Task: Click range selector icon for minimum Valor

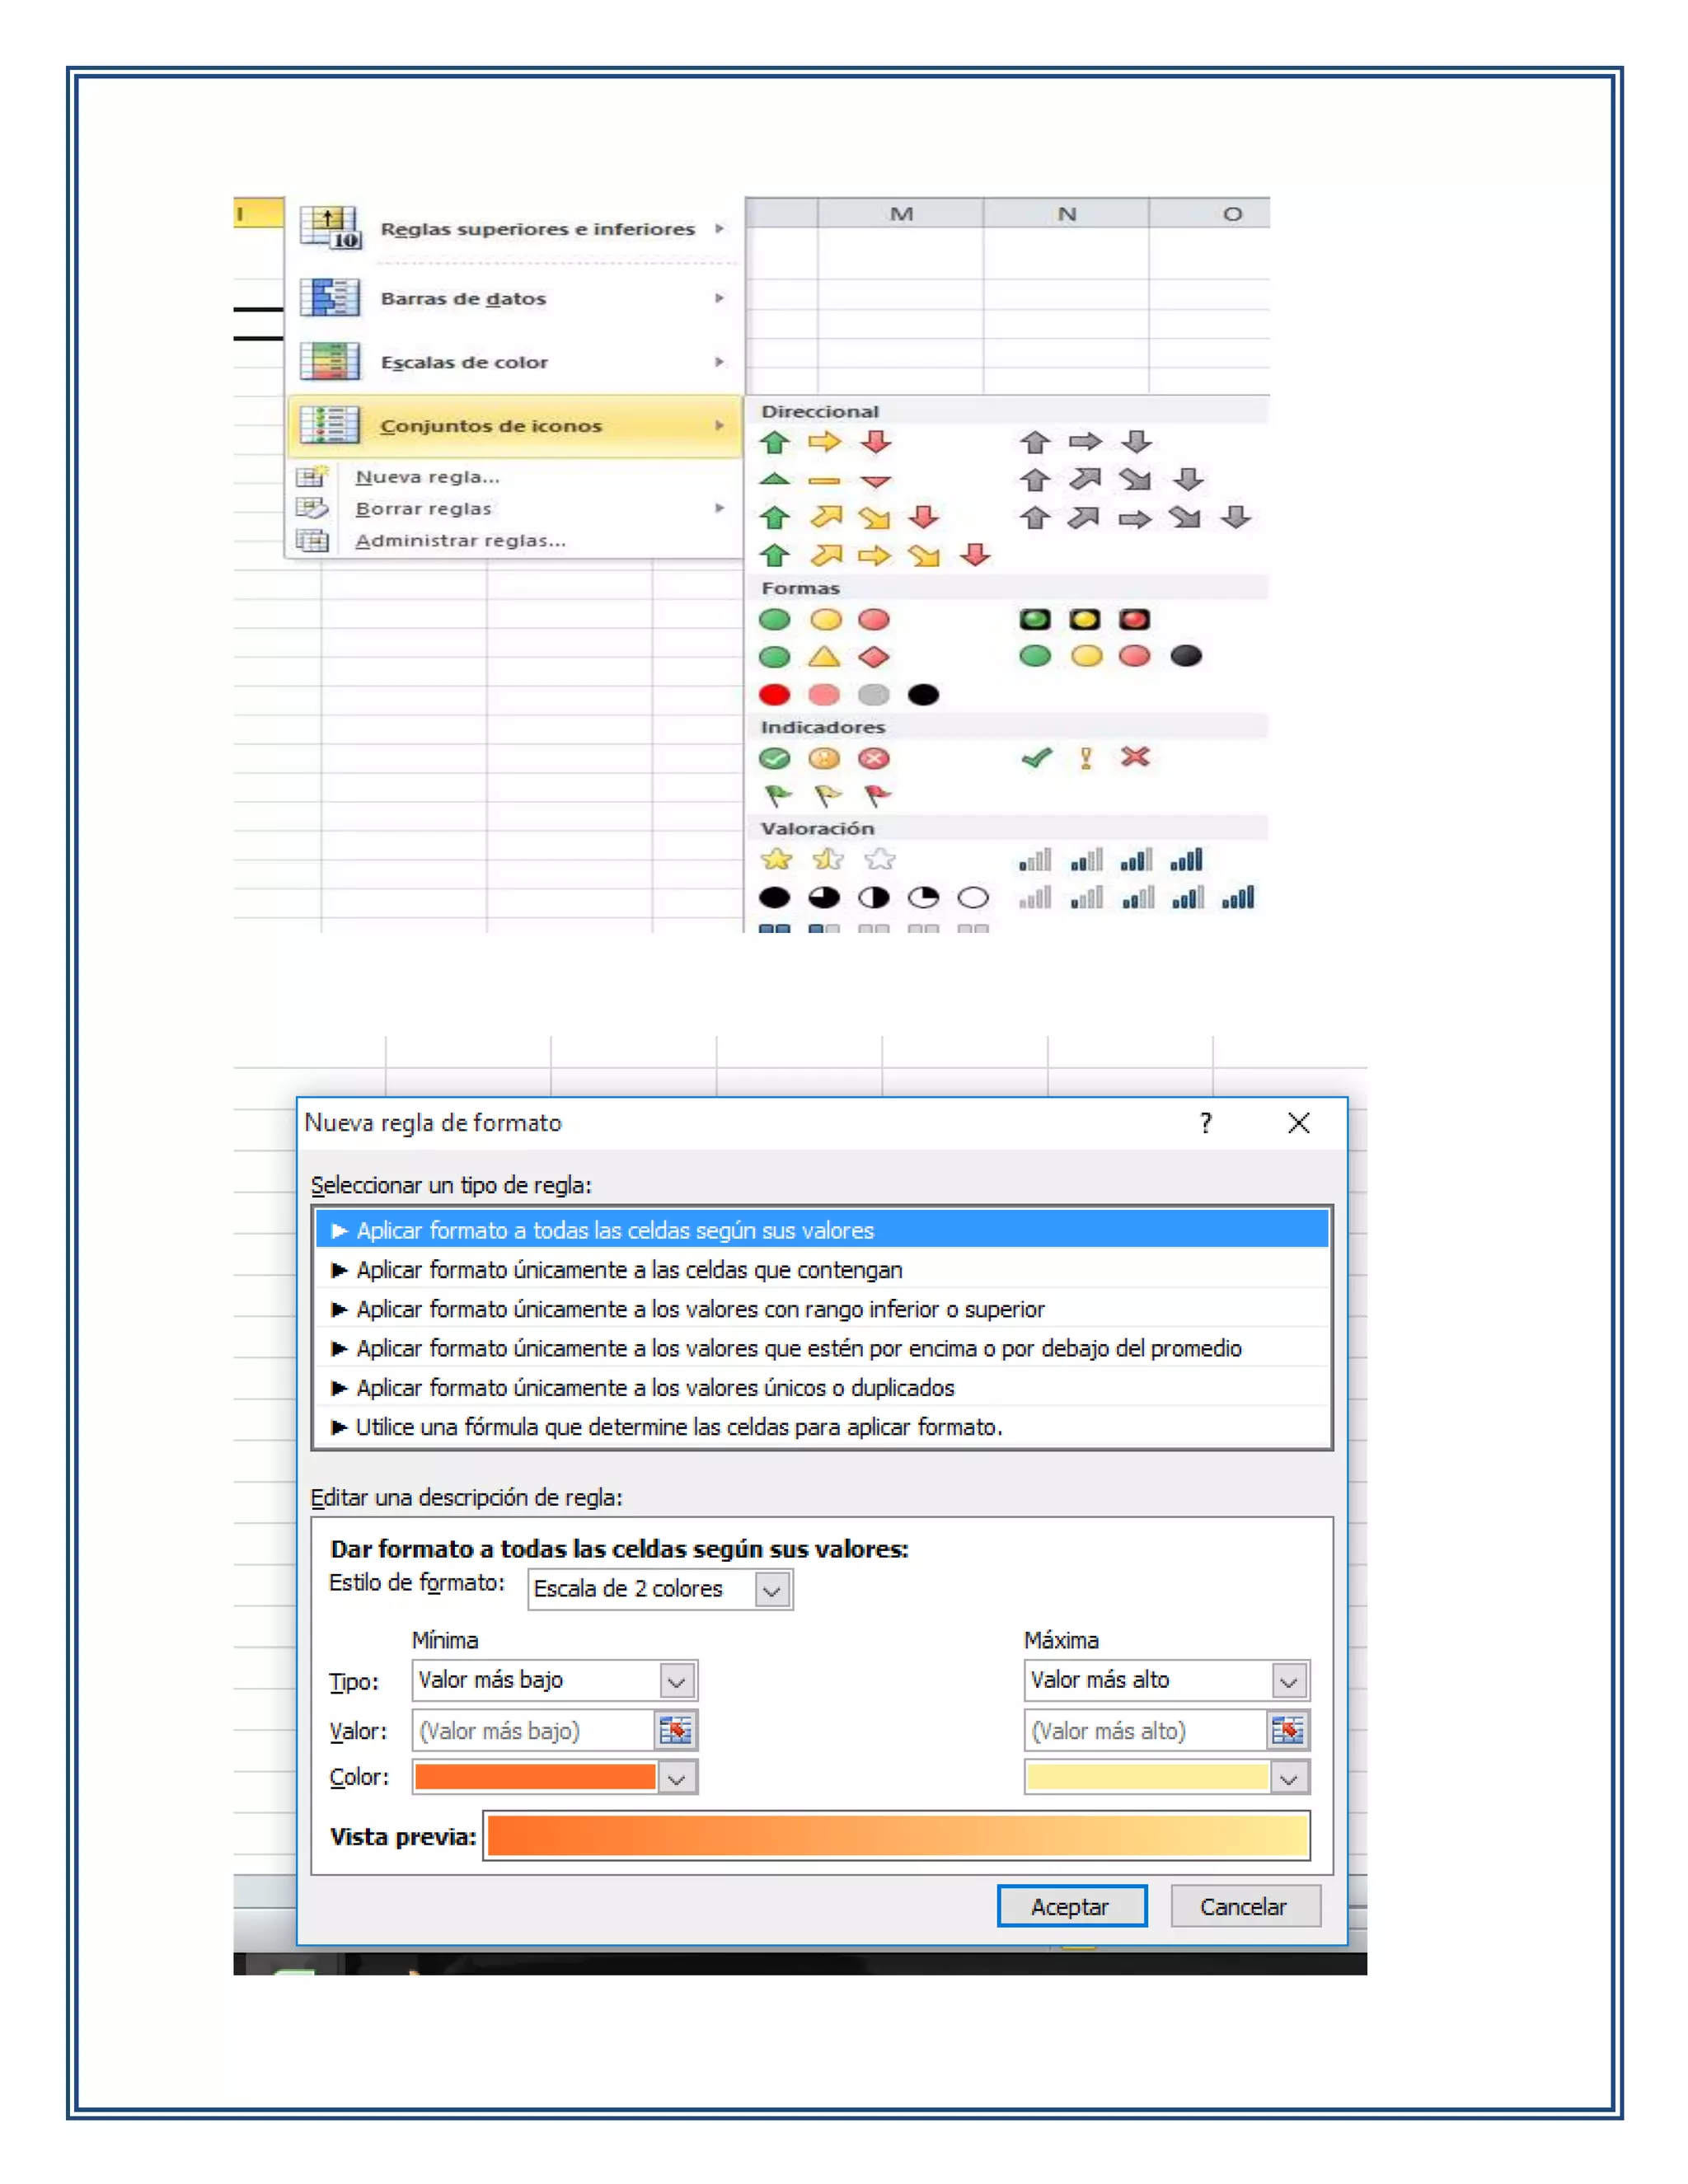Action: click(x=676, y=1731)
